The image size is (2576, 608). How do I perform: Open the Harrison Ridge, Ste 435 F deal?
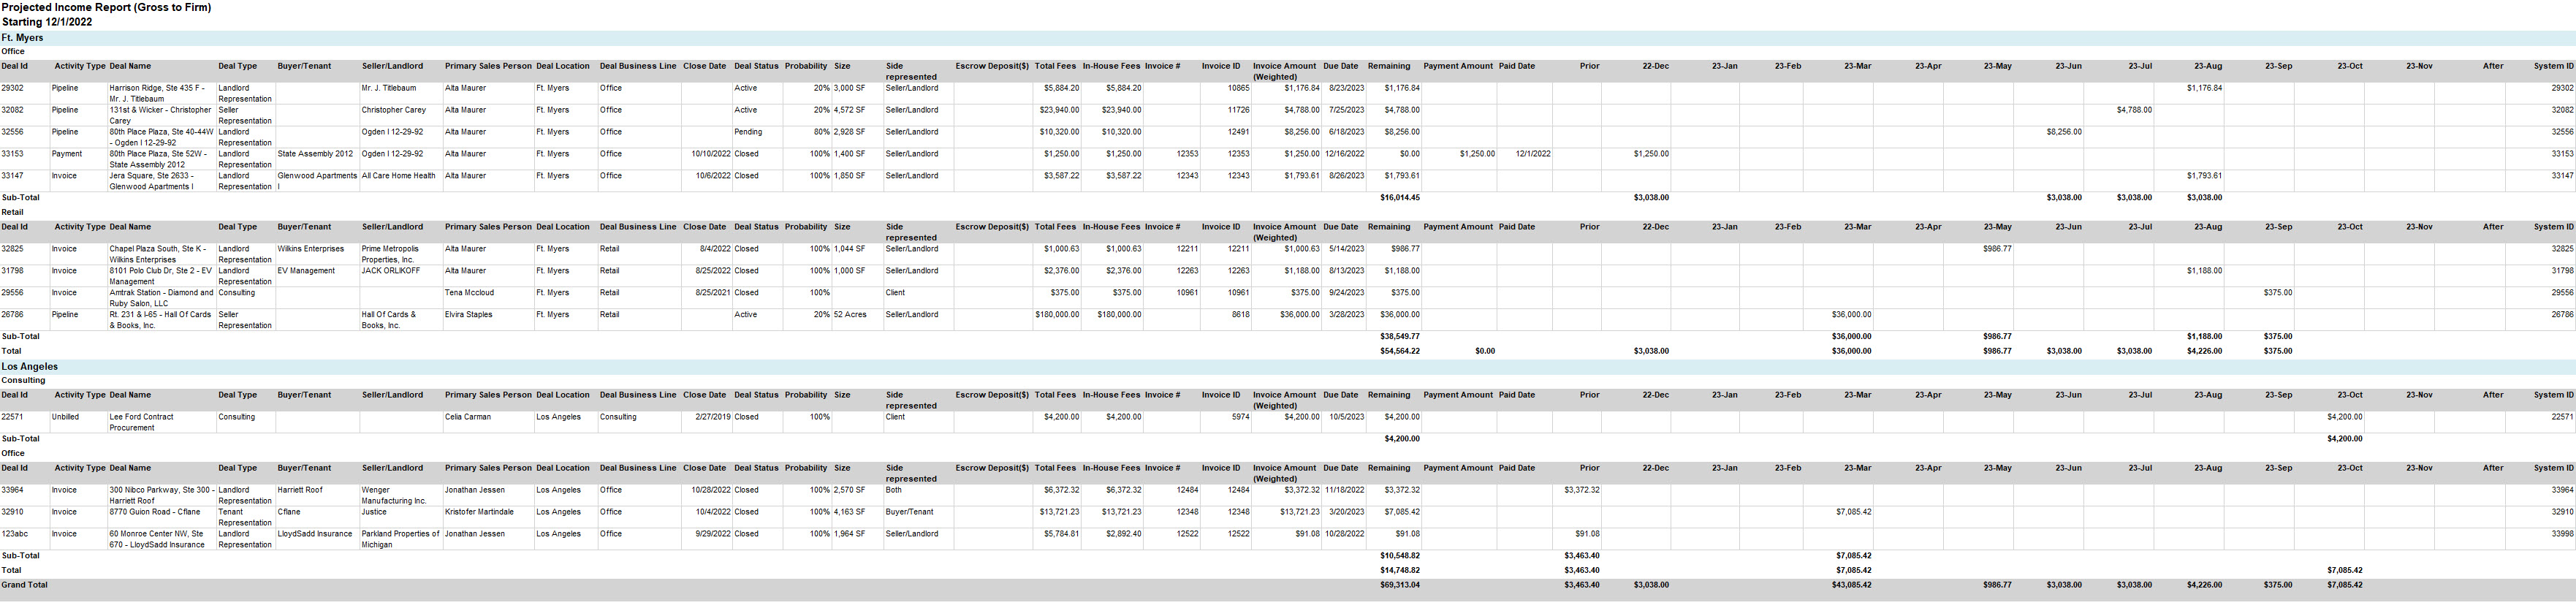pos(157,93)
